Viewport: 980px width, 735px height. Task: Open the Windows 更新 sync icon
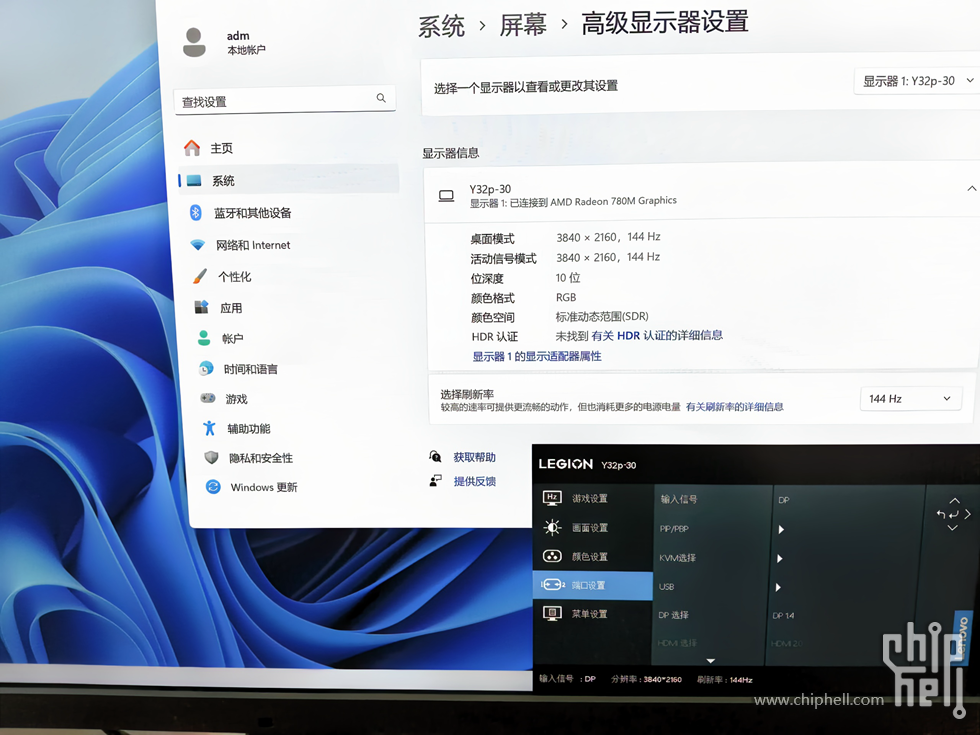tap(213, 486)
